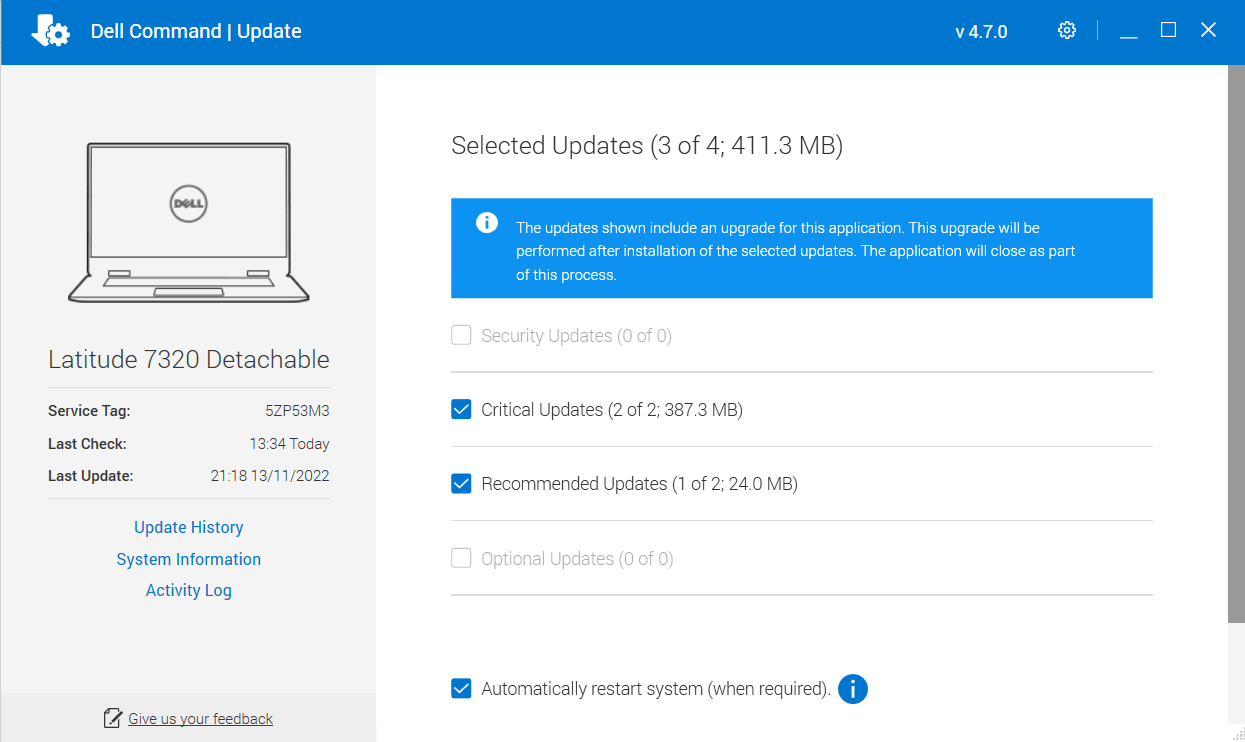Disable Automatically restart system checkbox

tap(461, 688)
